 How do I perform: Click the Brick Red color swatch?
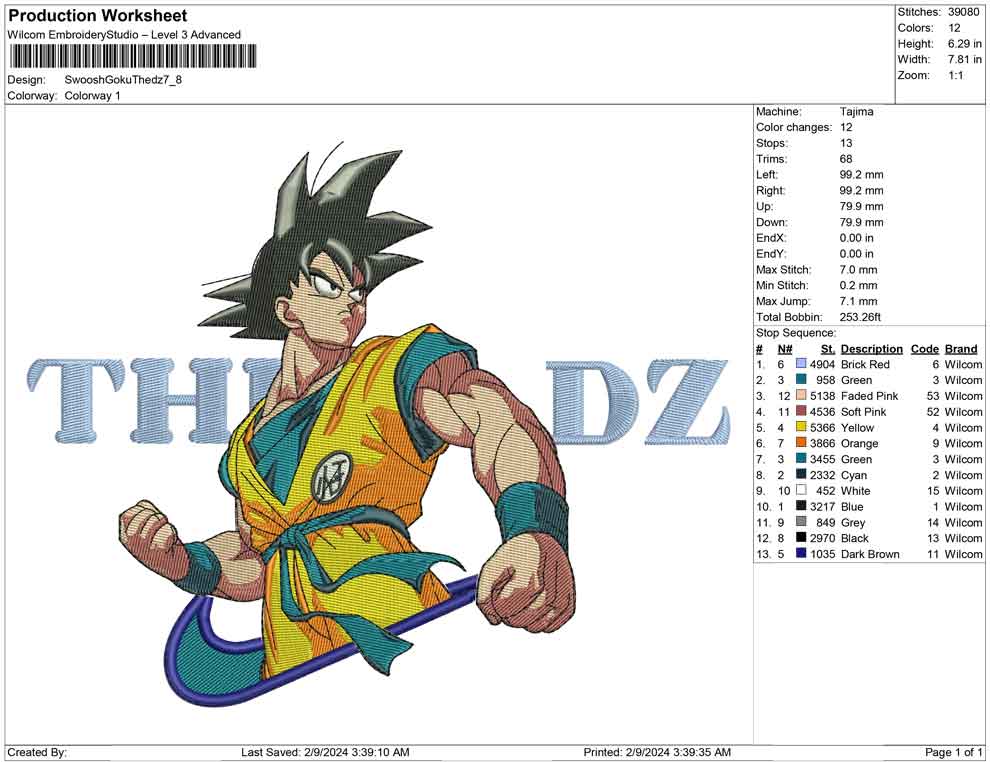[801, 364]
